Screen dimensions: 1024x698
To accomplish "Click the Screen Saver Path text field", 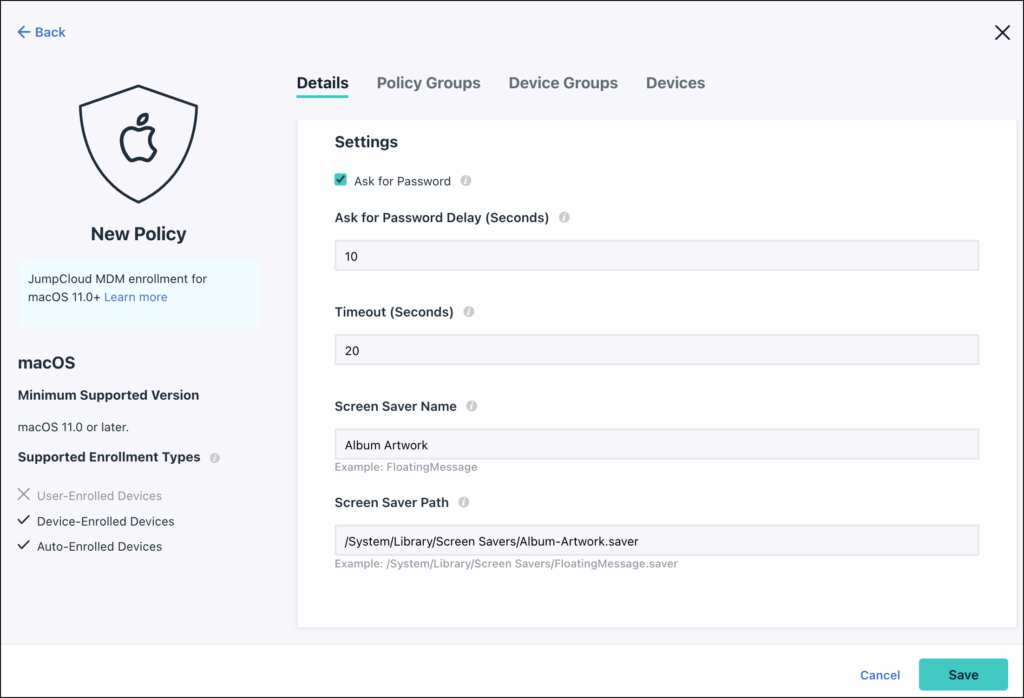I will click(656, 541).
